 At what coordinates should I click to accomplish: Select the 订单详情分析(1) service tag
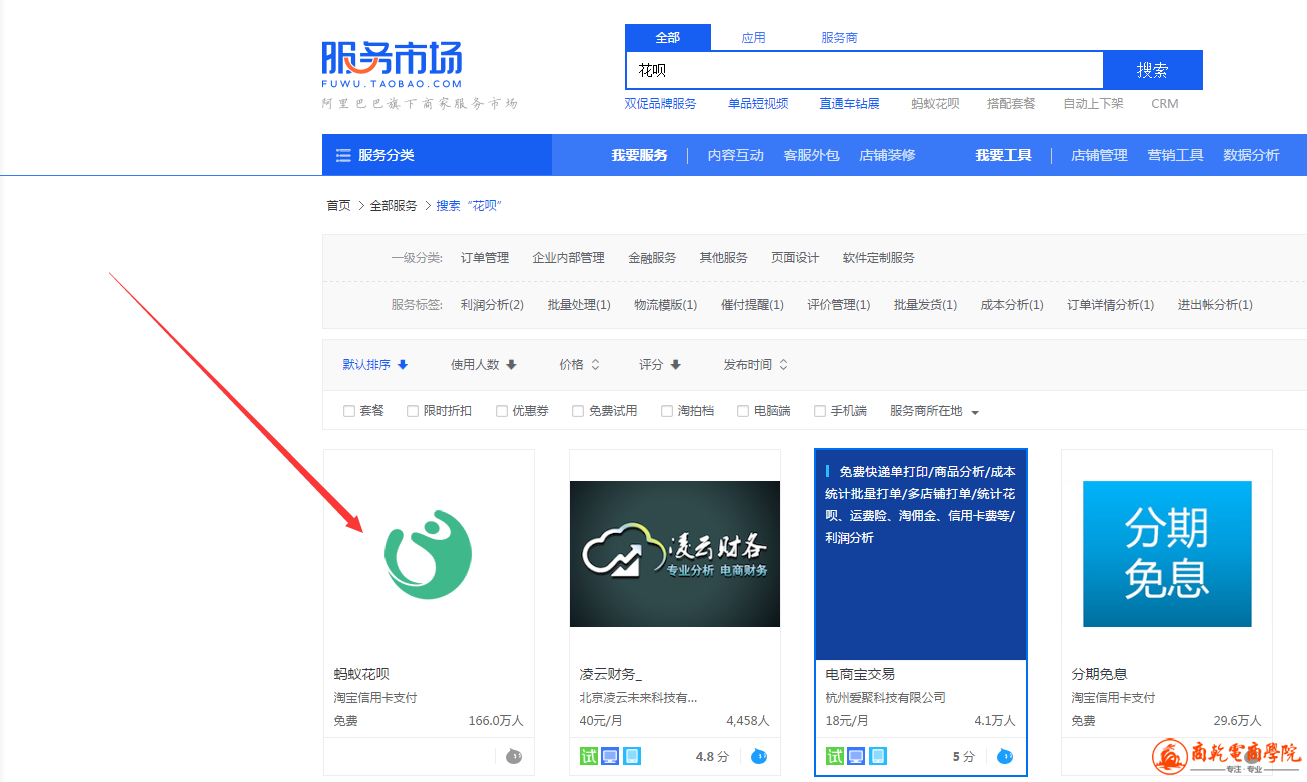coord(1111,304)
